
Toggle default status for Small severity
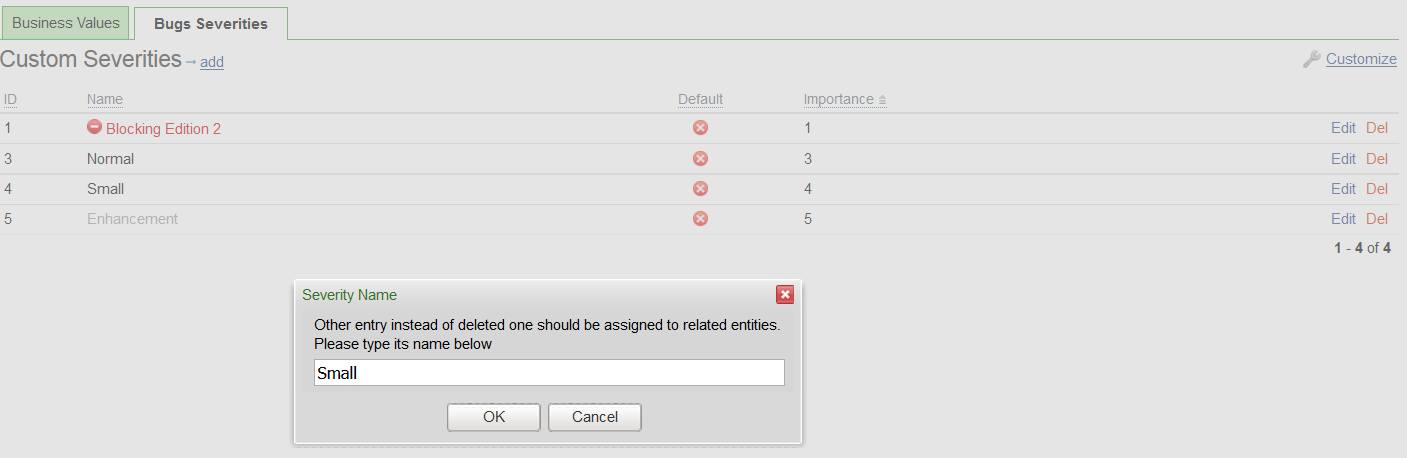click(700, 188)
